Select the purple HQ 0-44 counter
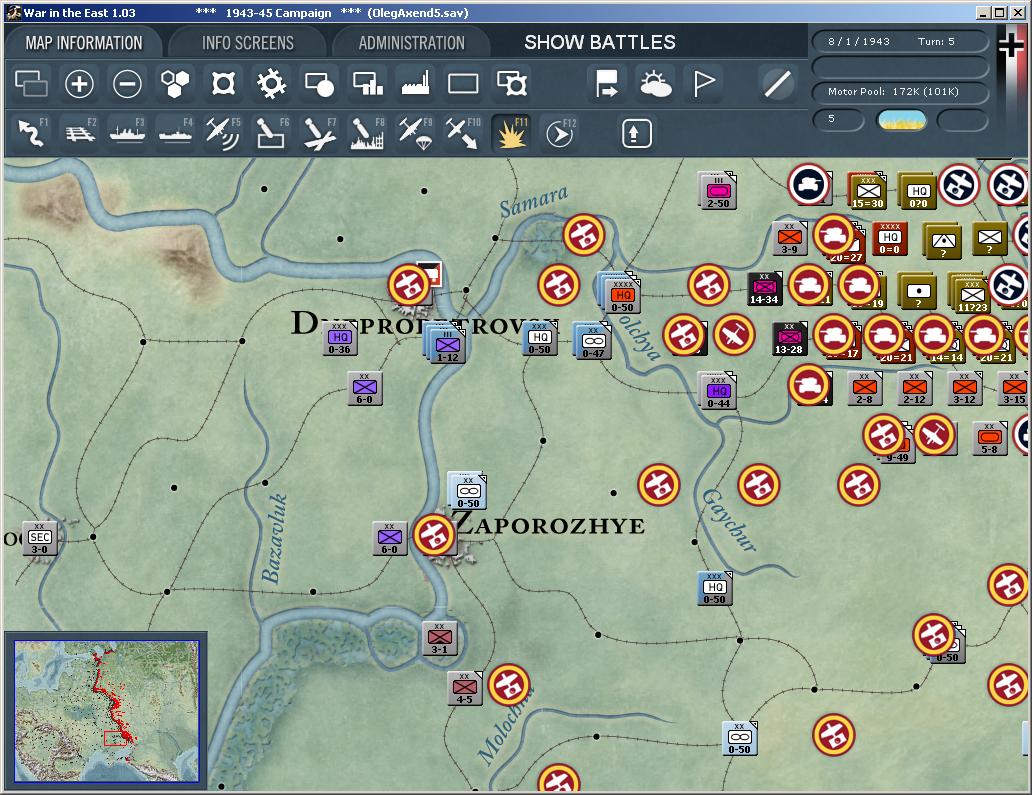The image size is (1032, 795). (718, 391)
